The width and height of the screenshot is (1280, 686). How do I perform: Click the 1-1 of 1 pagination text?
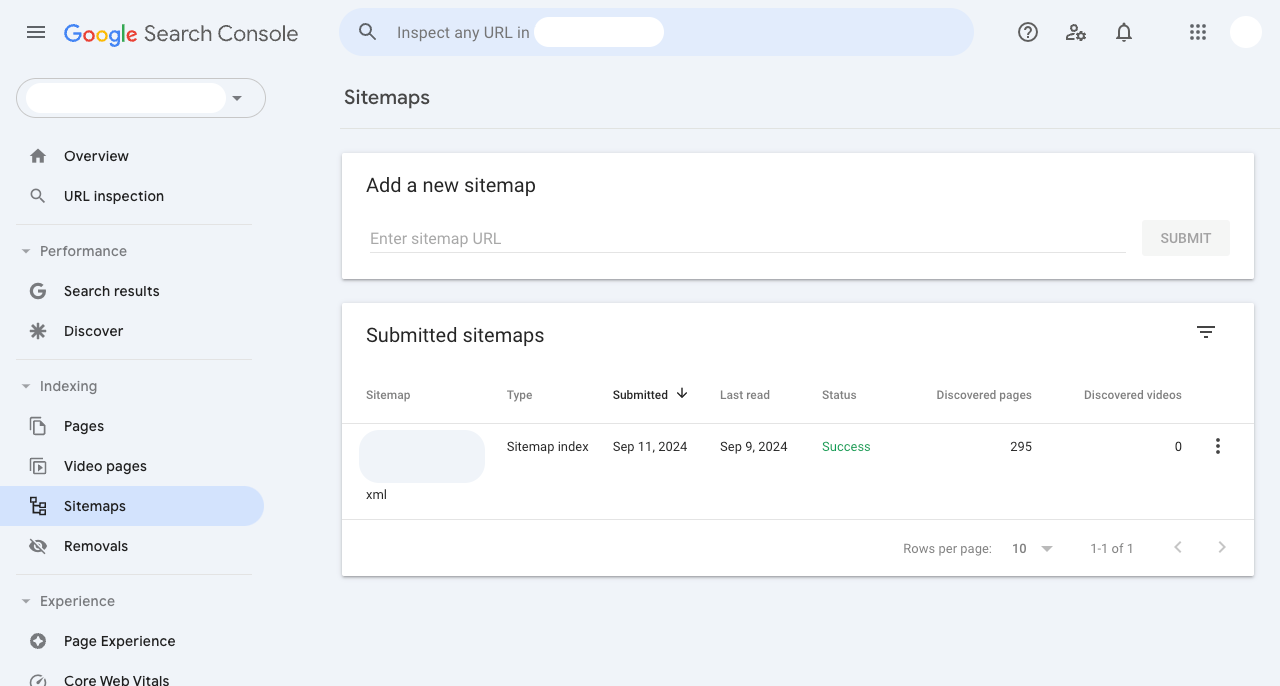point(1112,548)
